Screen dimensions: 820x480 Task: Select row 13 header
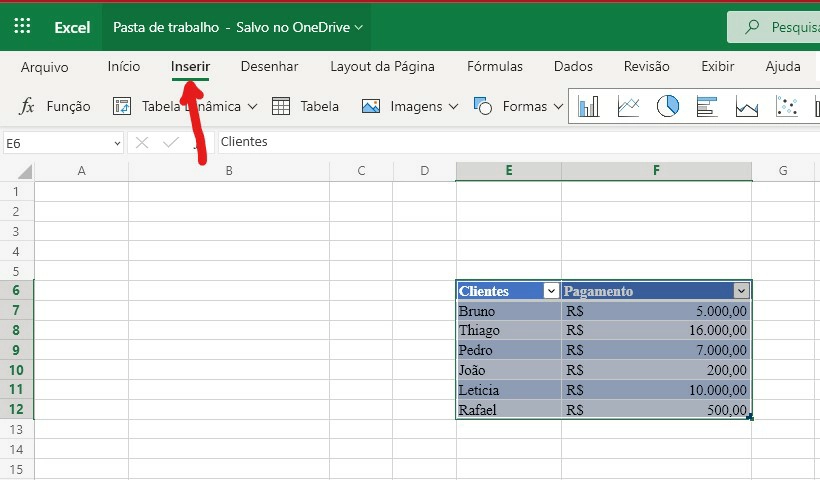16,429
